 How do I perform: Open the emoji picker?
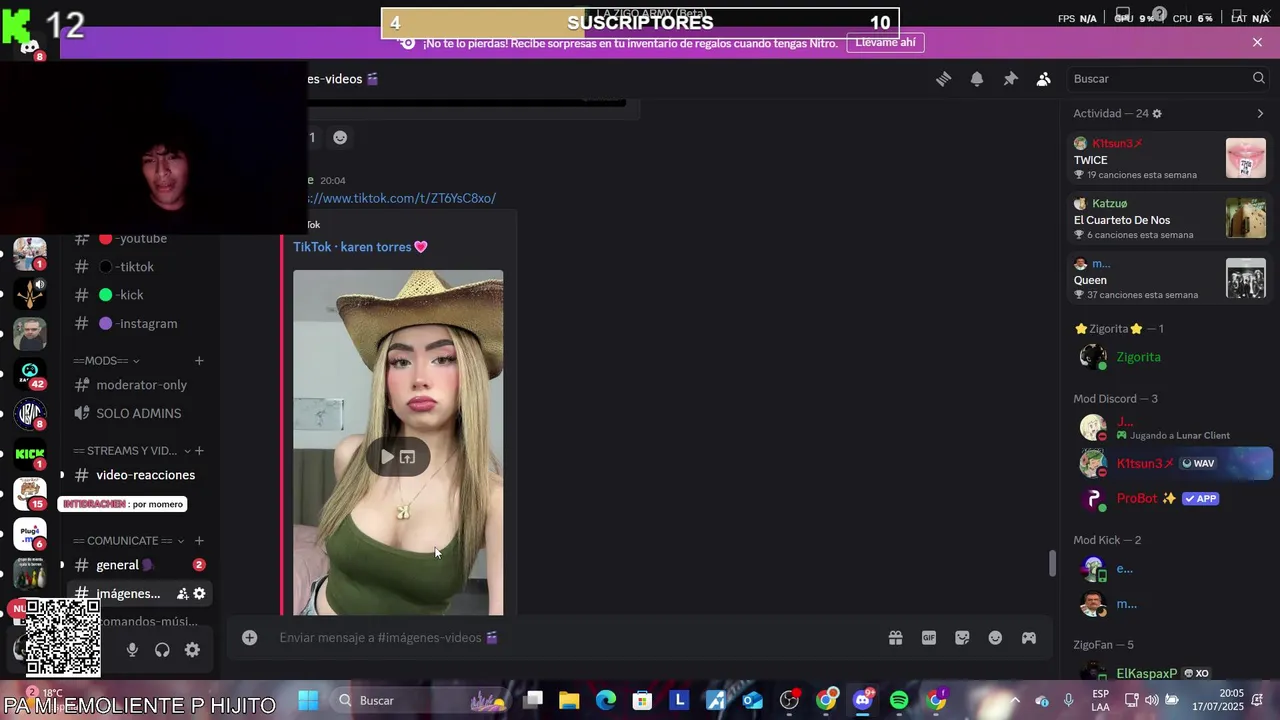(995, 638)
